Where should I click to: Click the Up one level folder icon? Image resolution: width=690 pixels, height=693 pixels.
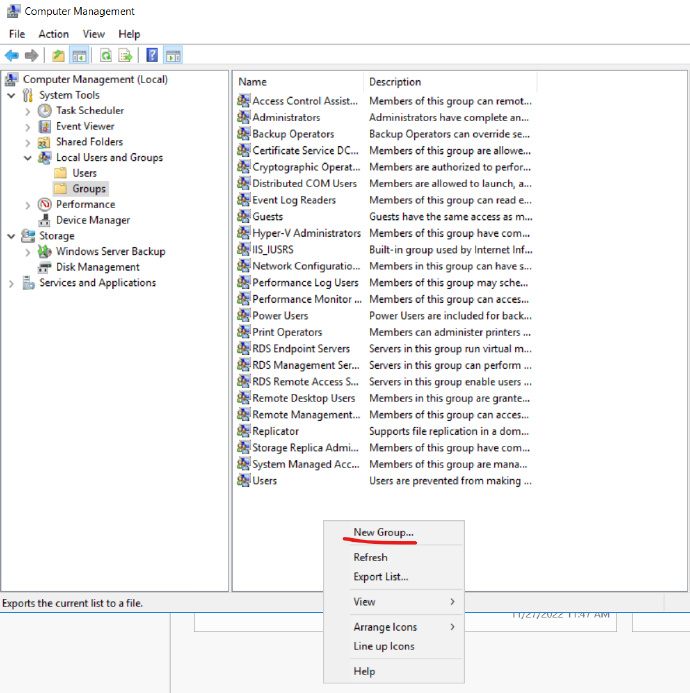click(x=58, y=56)
